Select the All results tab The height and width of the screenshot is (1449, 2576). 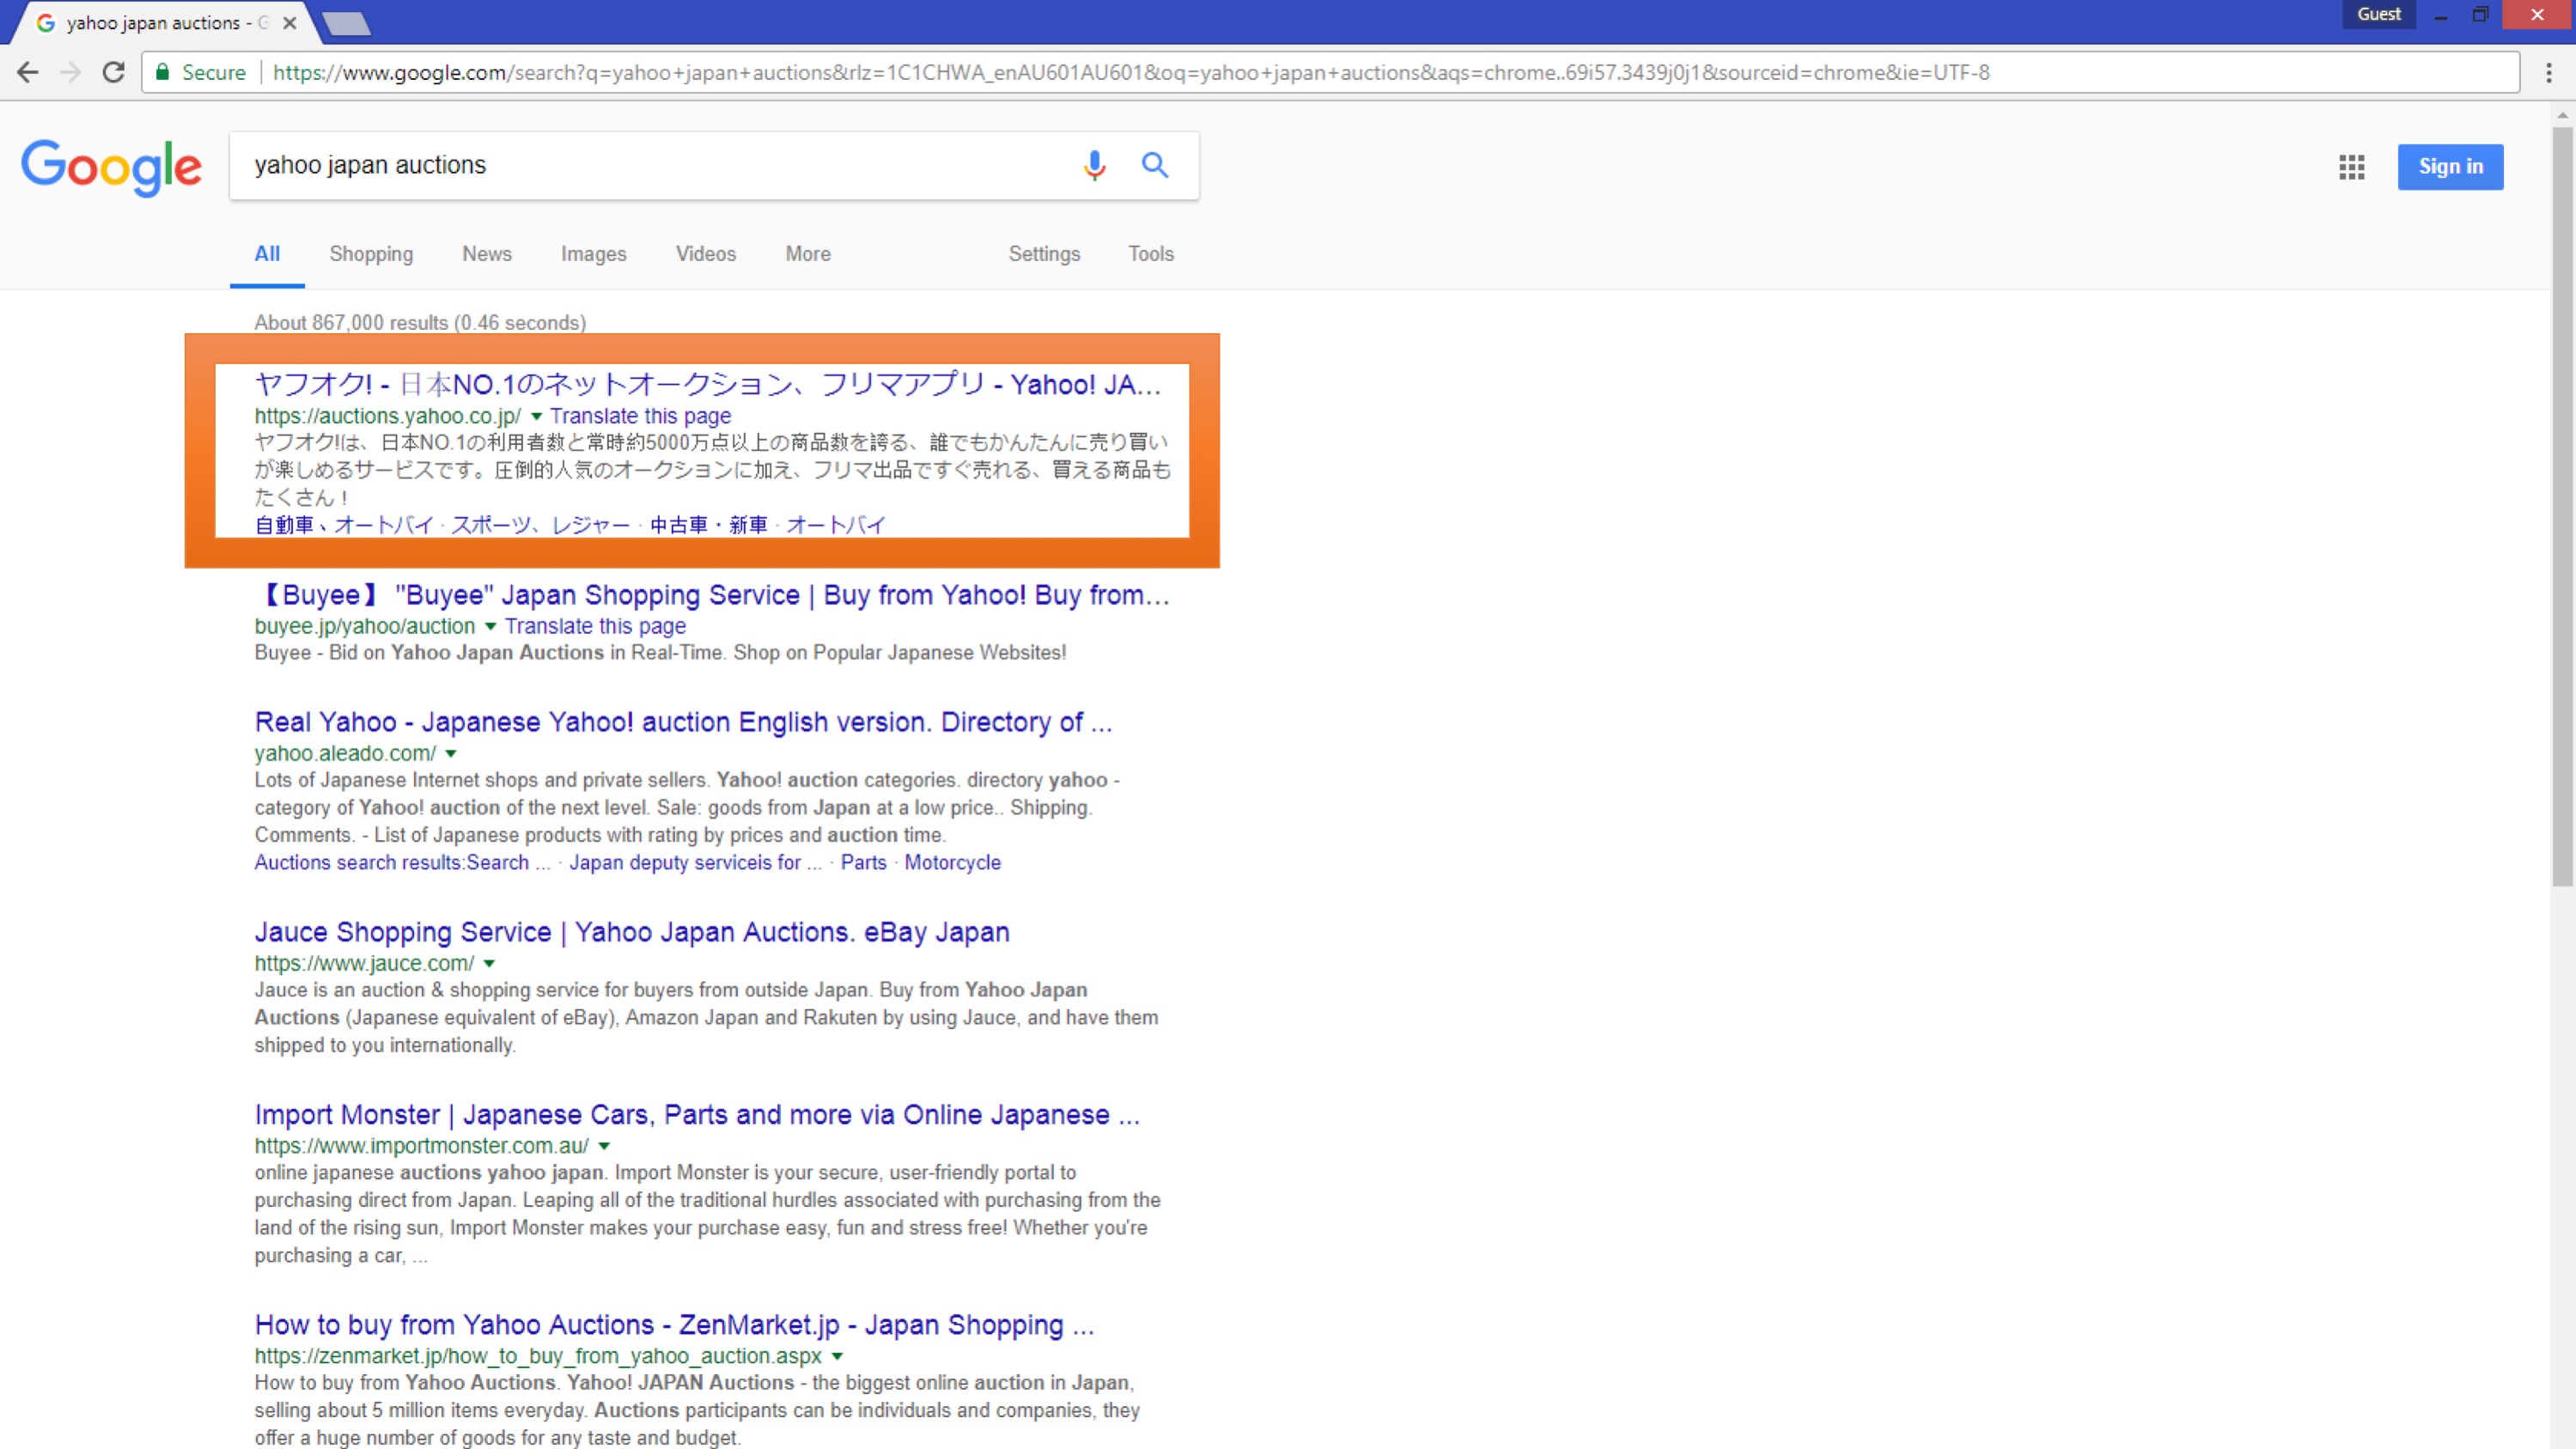point(267,254)
